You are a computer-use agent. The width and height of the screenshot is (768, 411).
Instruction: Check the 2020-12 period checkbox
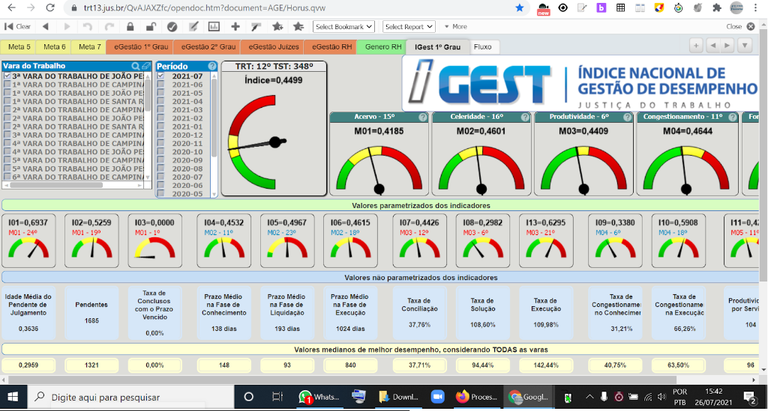click(161, 135)
